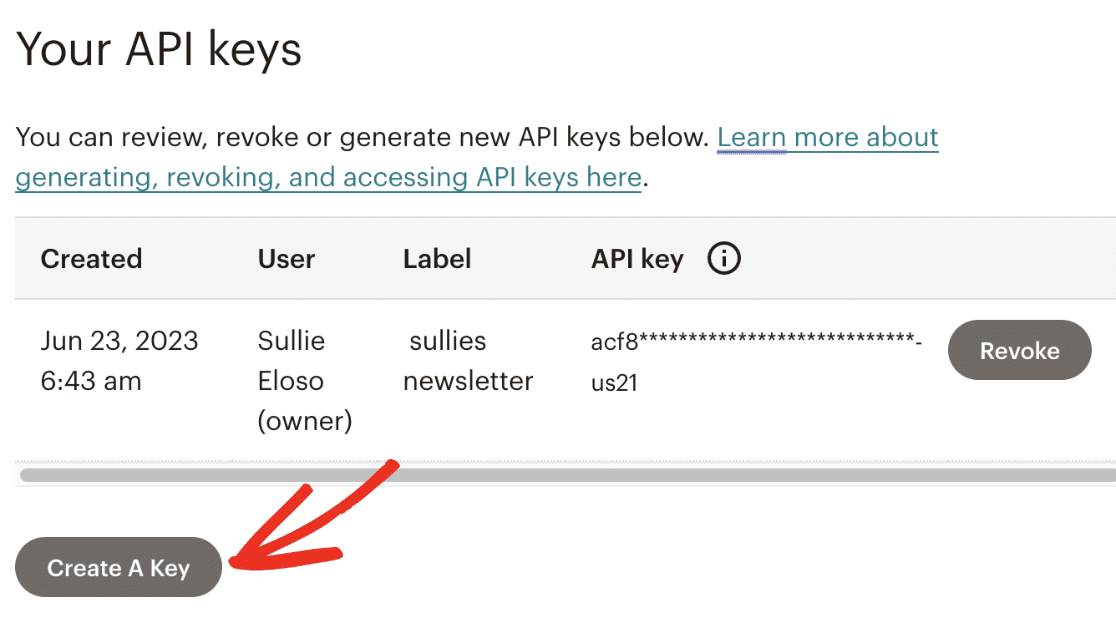Select the 'sullies newsletter' label cell

click(x=468, y=360)
